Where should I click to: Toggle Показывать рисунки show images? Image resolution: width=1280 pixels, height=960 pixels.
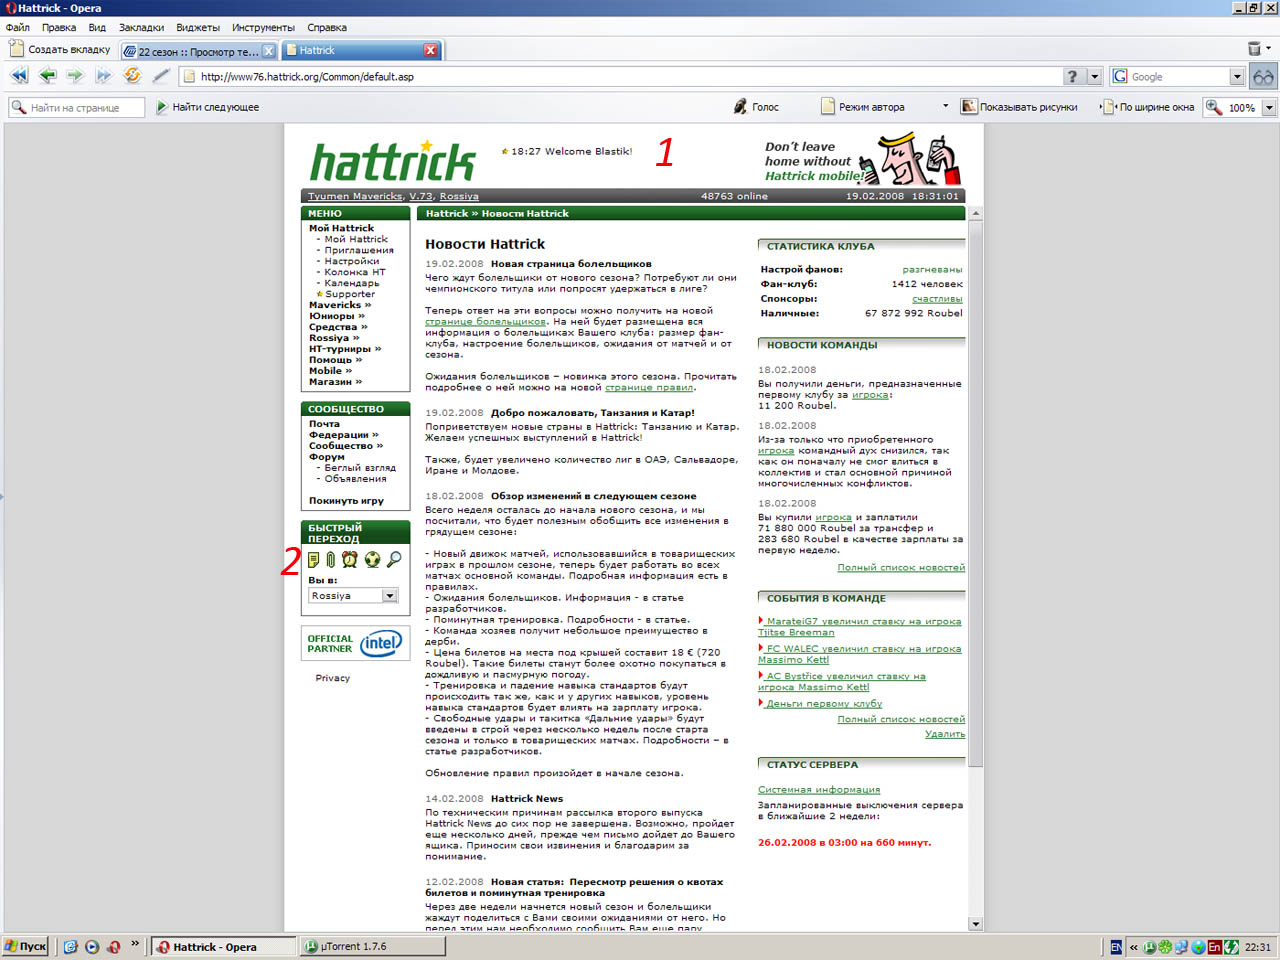1020,107
